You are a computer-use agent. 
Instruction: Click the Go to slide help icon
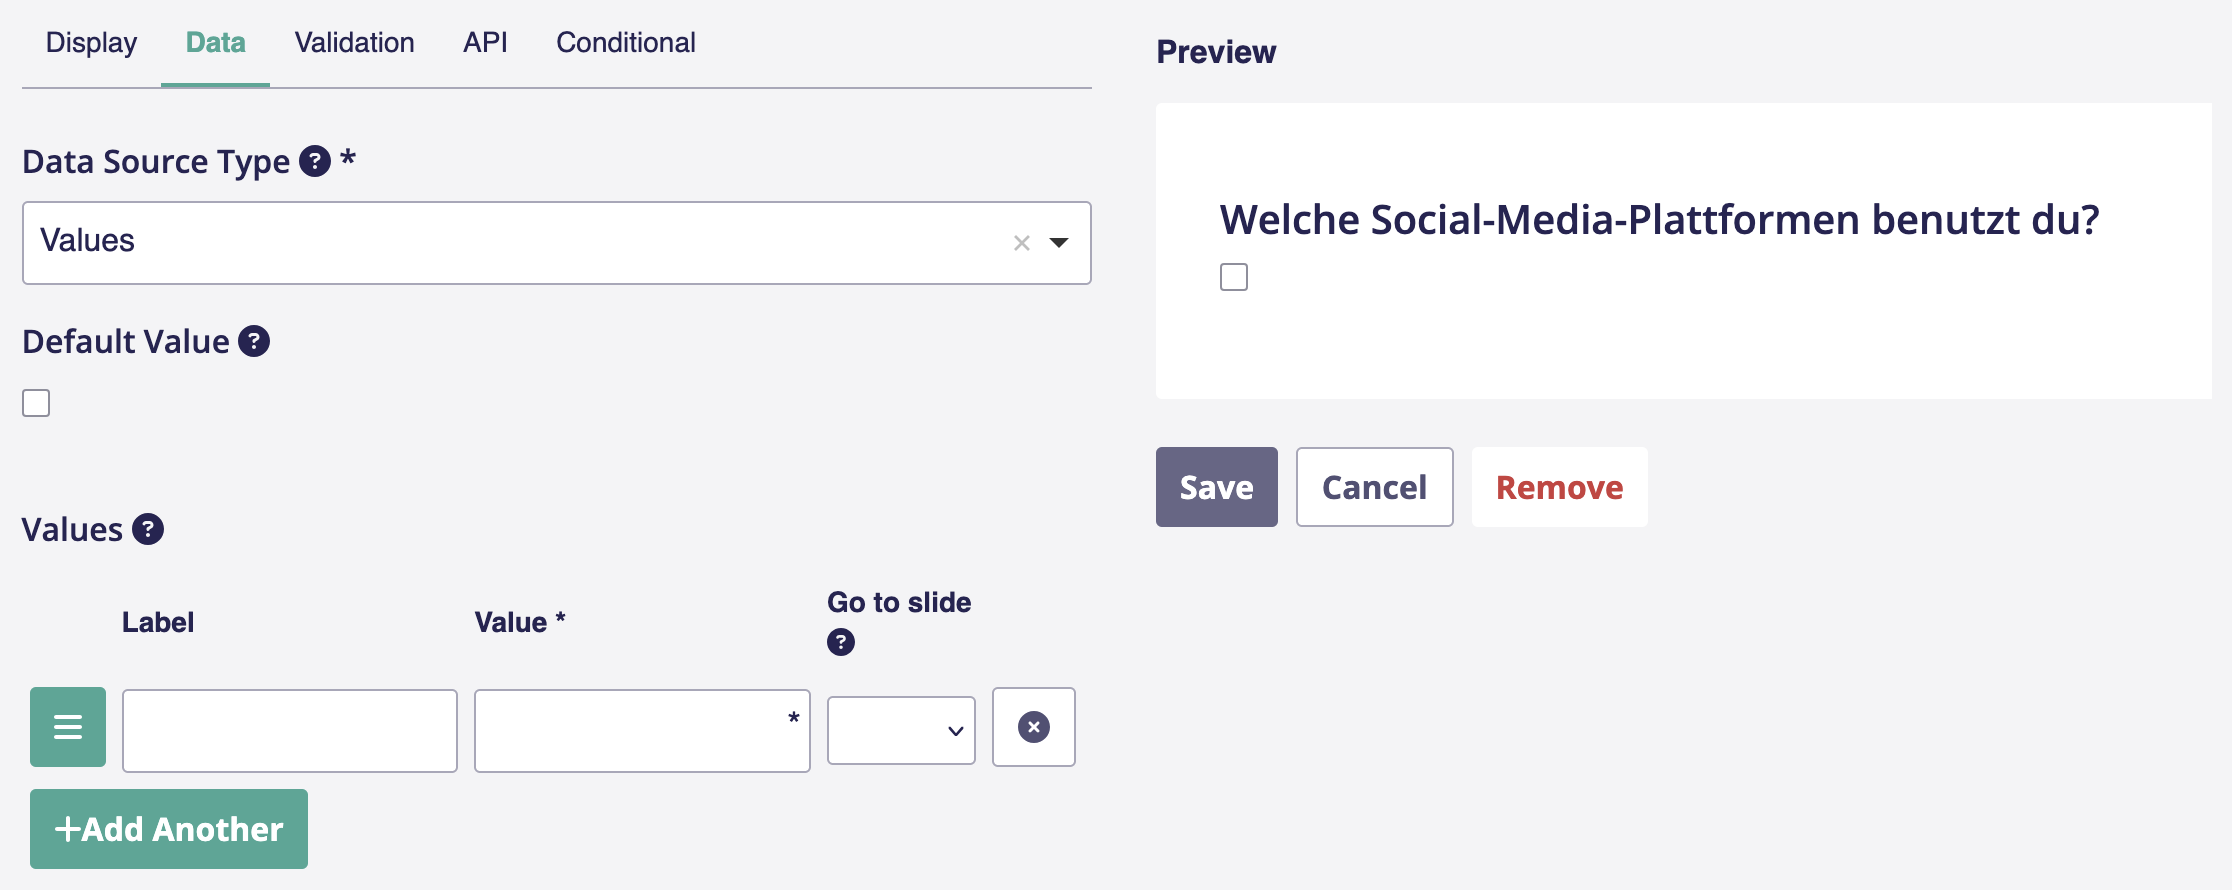click(841, 642)
